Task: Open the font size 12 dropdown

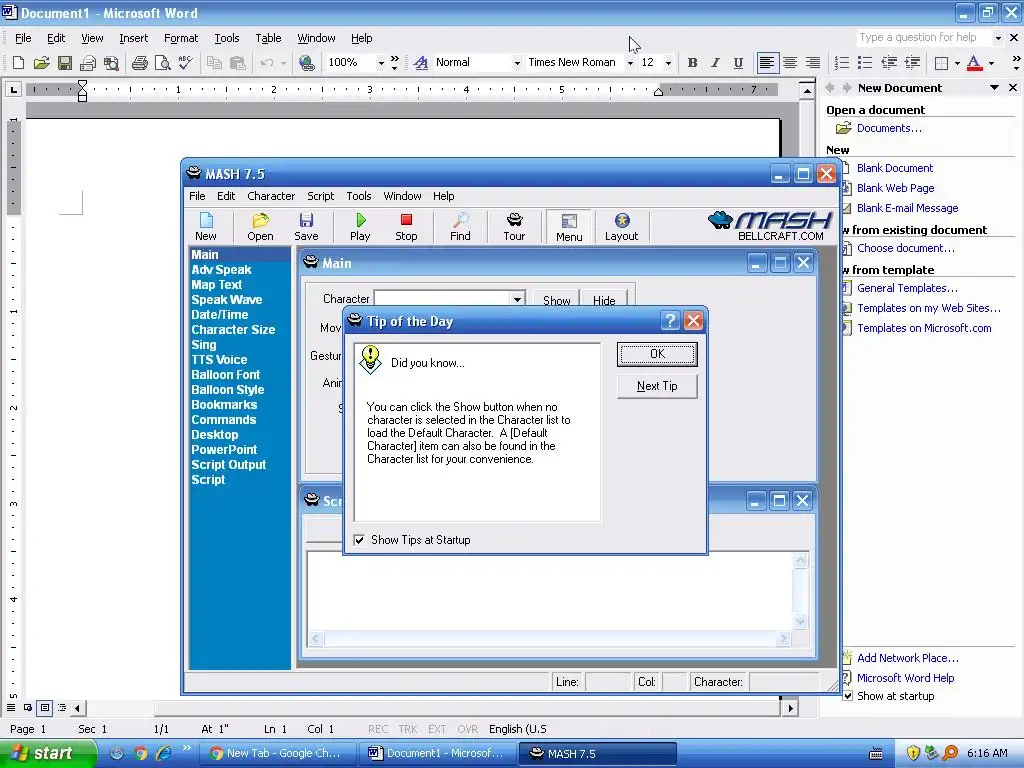Action: tap(668, 63)
